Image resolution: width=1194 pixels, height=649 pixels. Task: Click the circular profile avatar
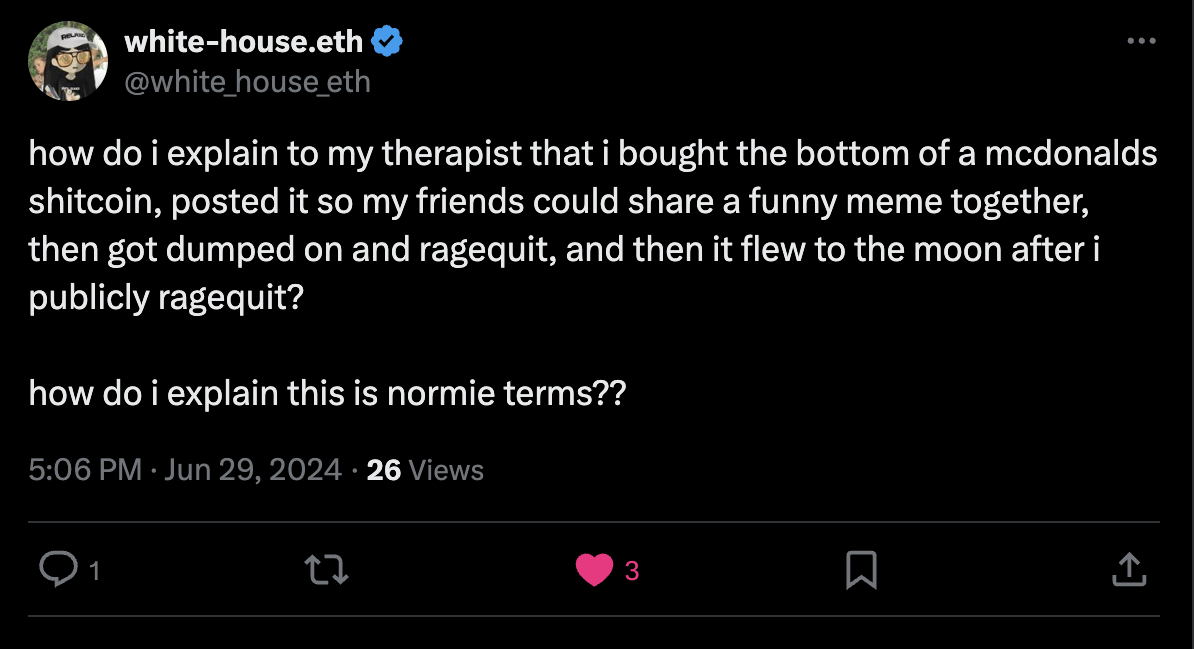(x=67, y=61)
